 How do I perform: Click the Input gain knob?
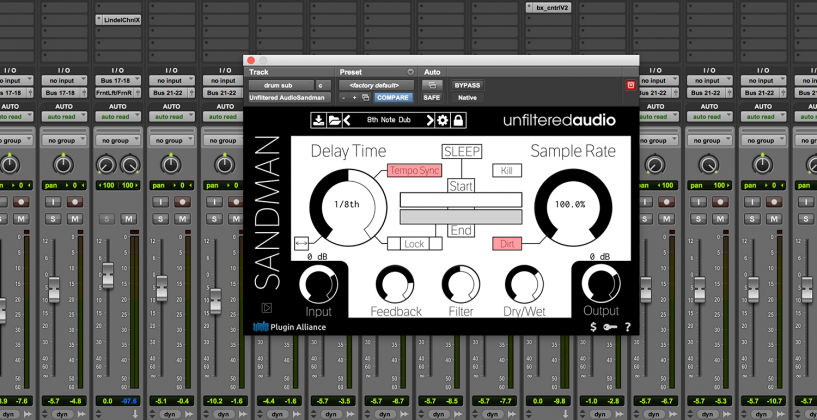tap(318, 284)
